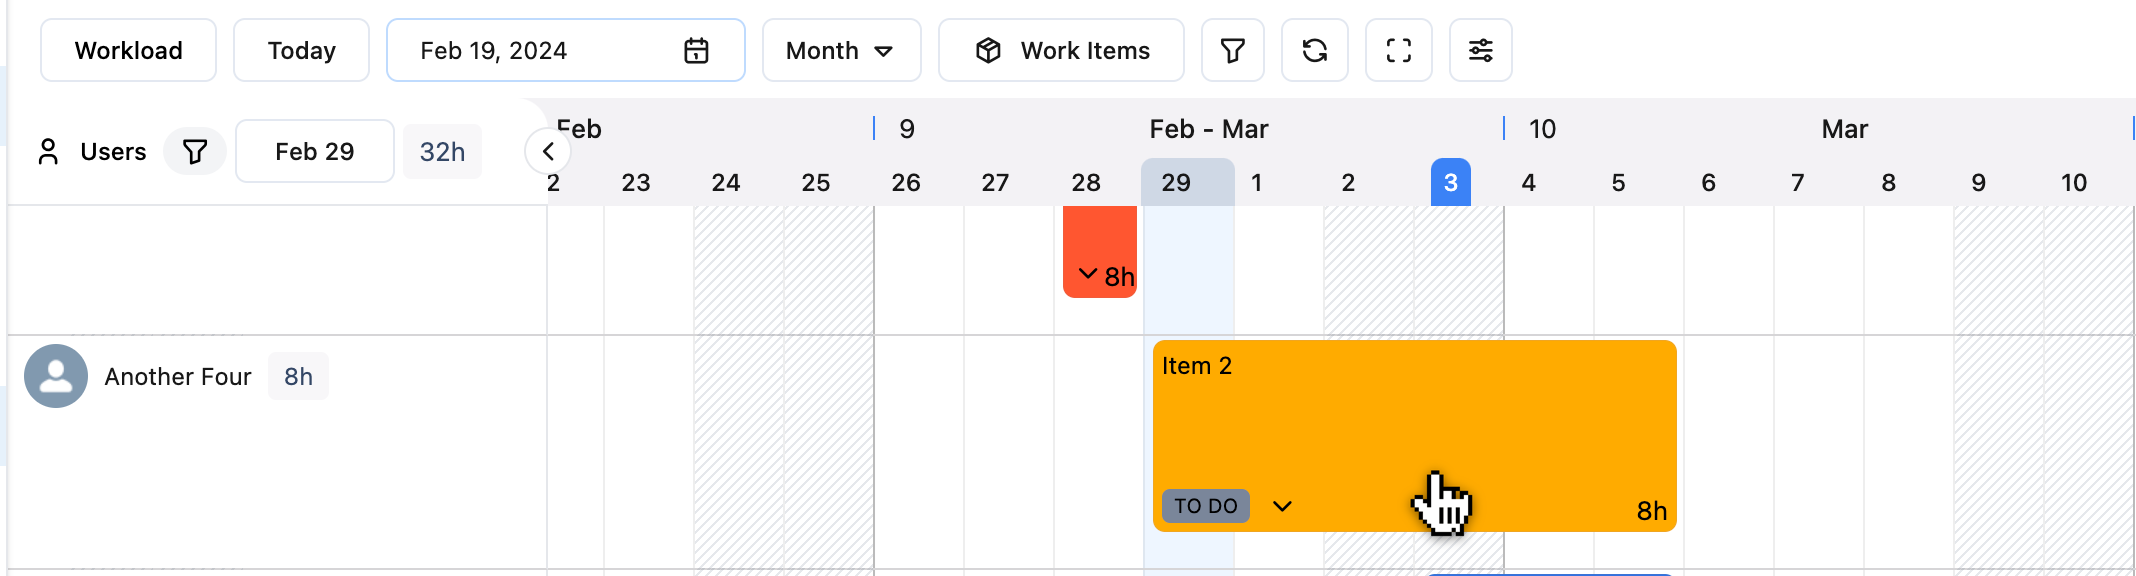Open the view settings sliders icon
The image size is (2136, 576).
[1481, 50]
